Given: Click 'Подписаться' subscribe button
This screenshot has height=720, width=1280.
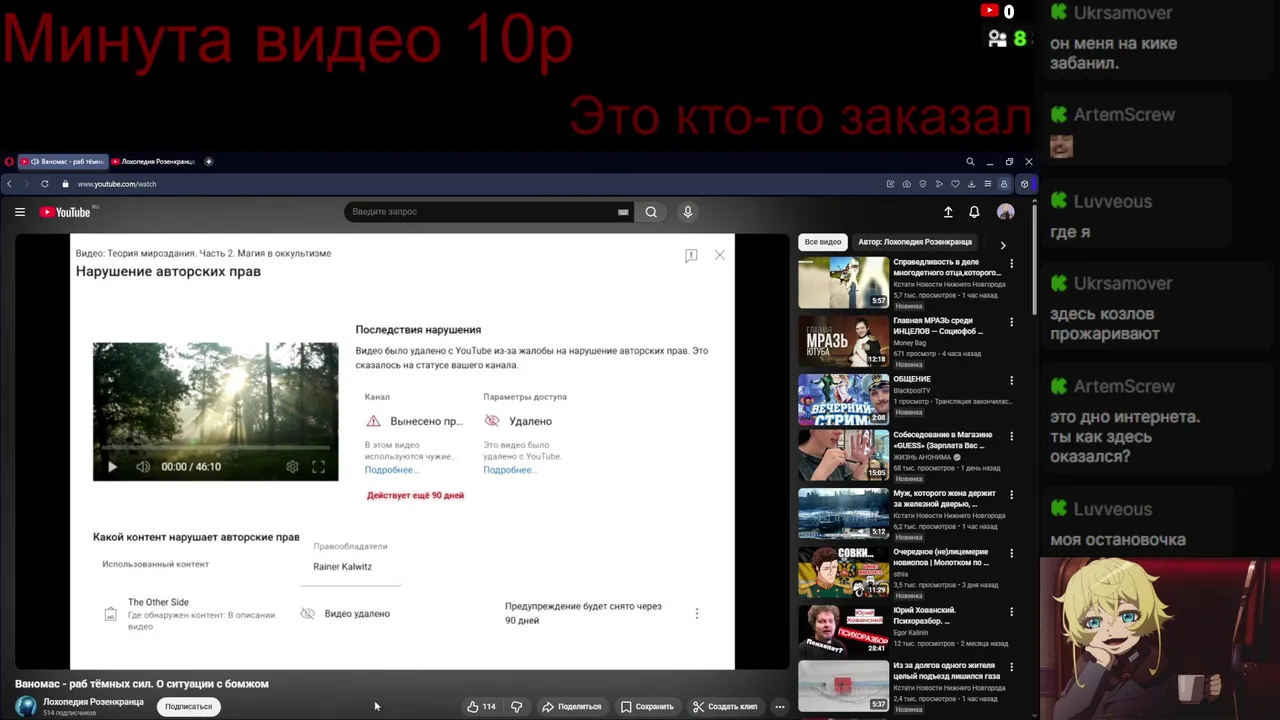Looking at the screenshot, I should point(189,707).
